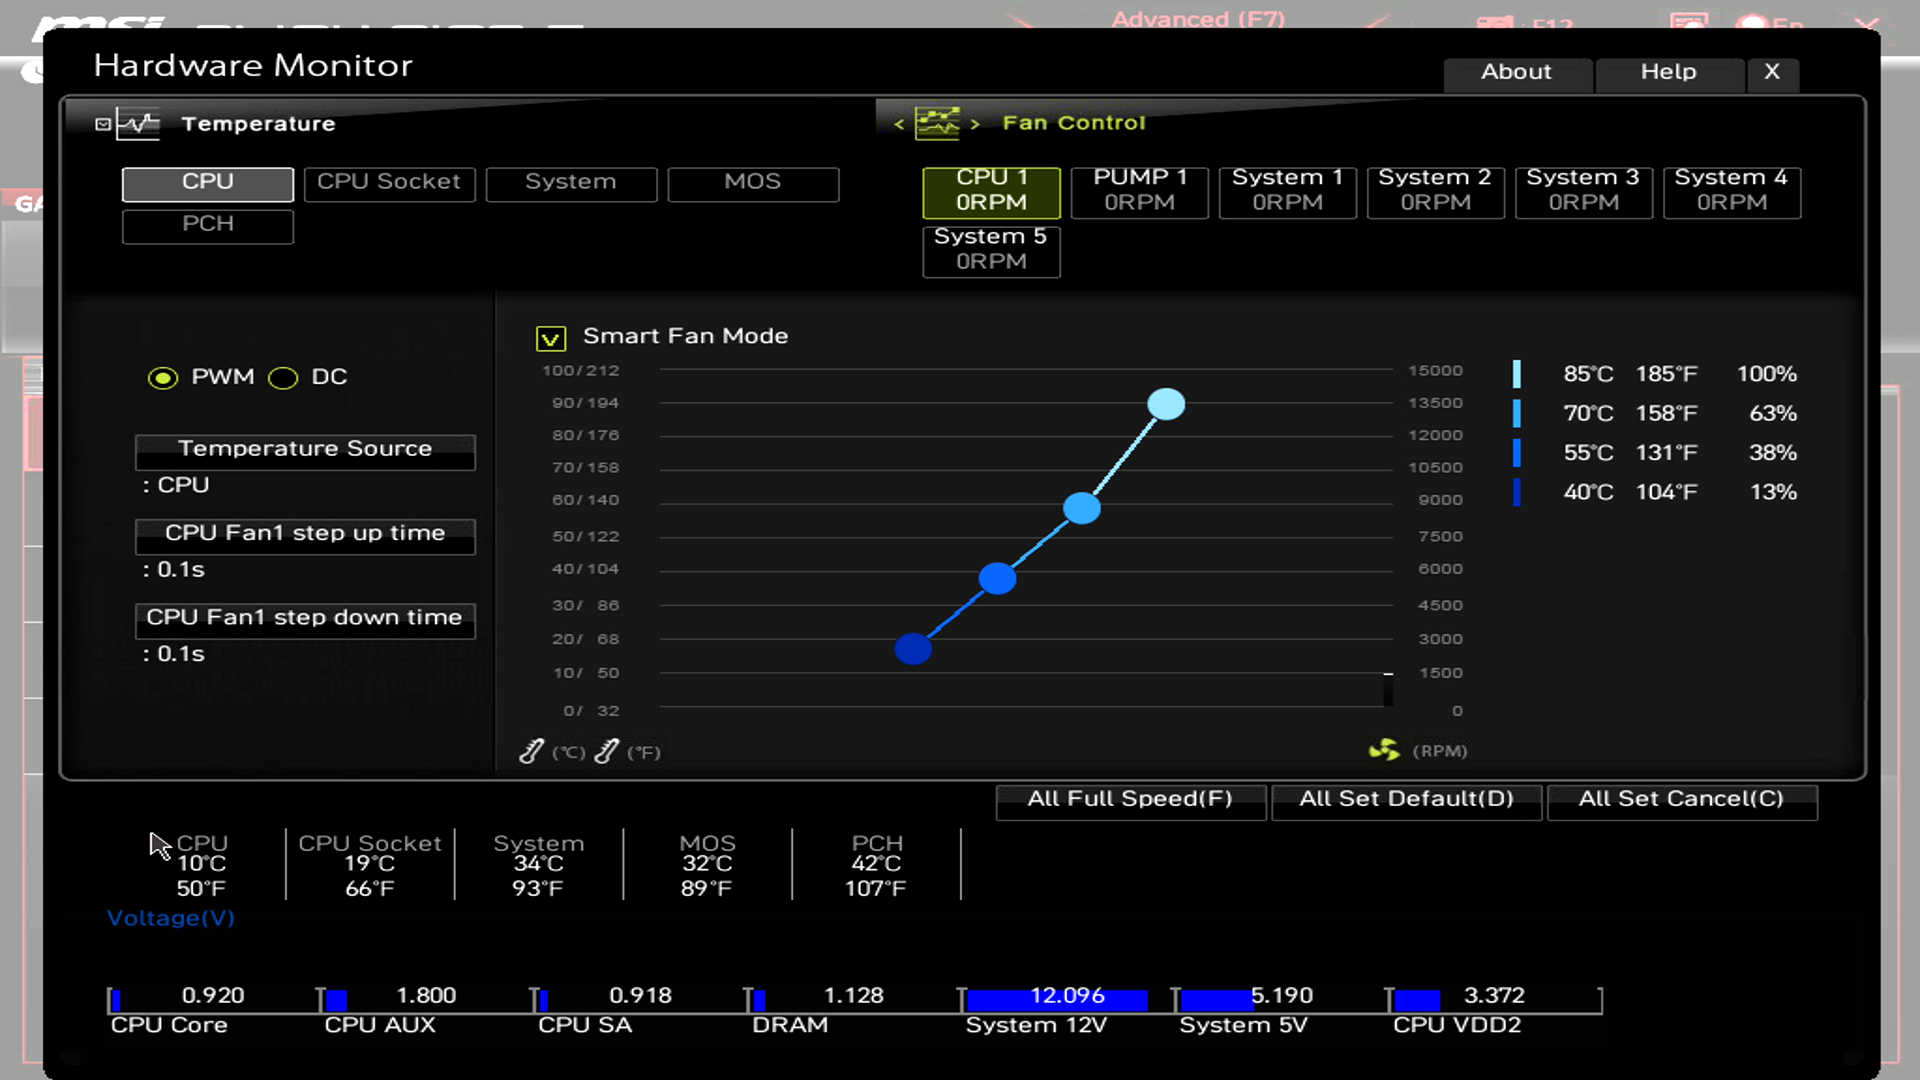Select the System 5 fan monitor icon
The width and height of the screenshot is (1920, 1080).
[990, 248]
